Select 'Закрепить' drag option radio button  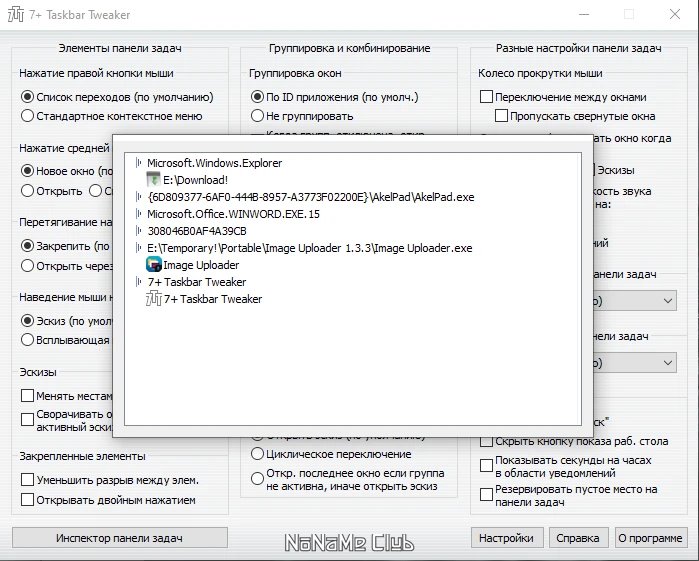pos(28,246)
